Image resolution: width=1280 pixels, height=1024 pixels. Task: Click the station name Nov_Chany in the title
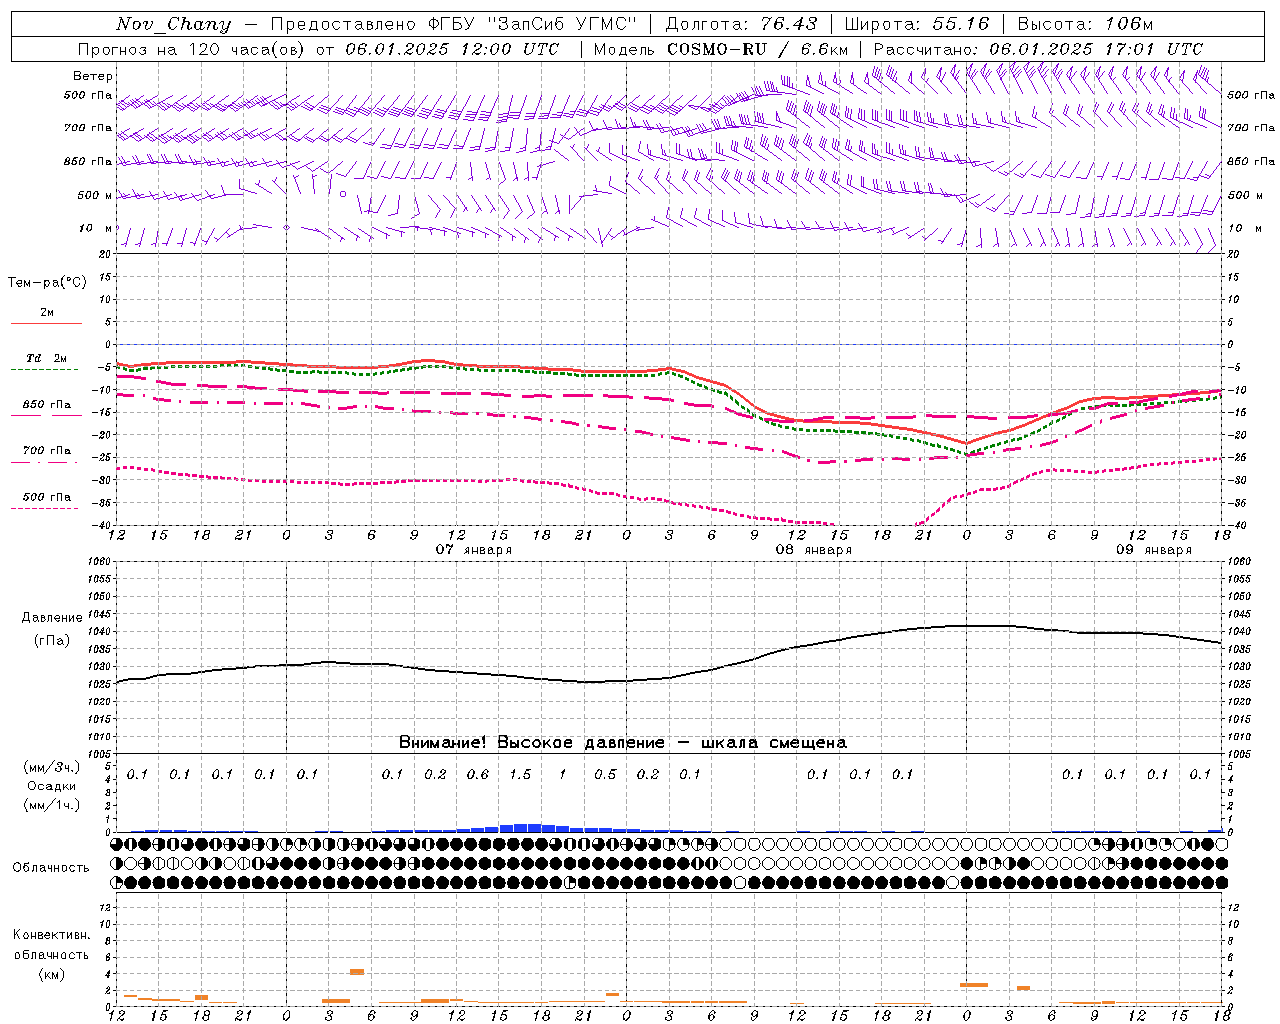173,24
